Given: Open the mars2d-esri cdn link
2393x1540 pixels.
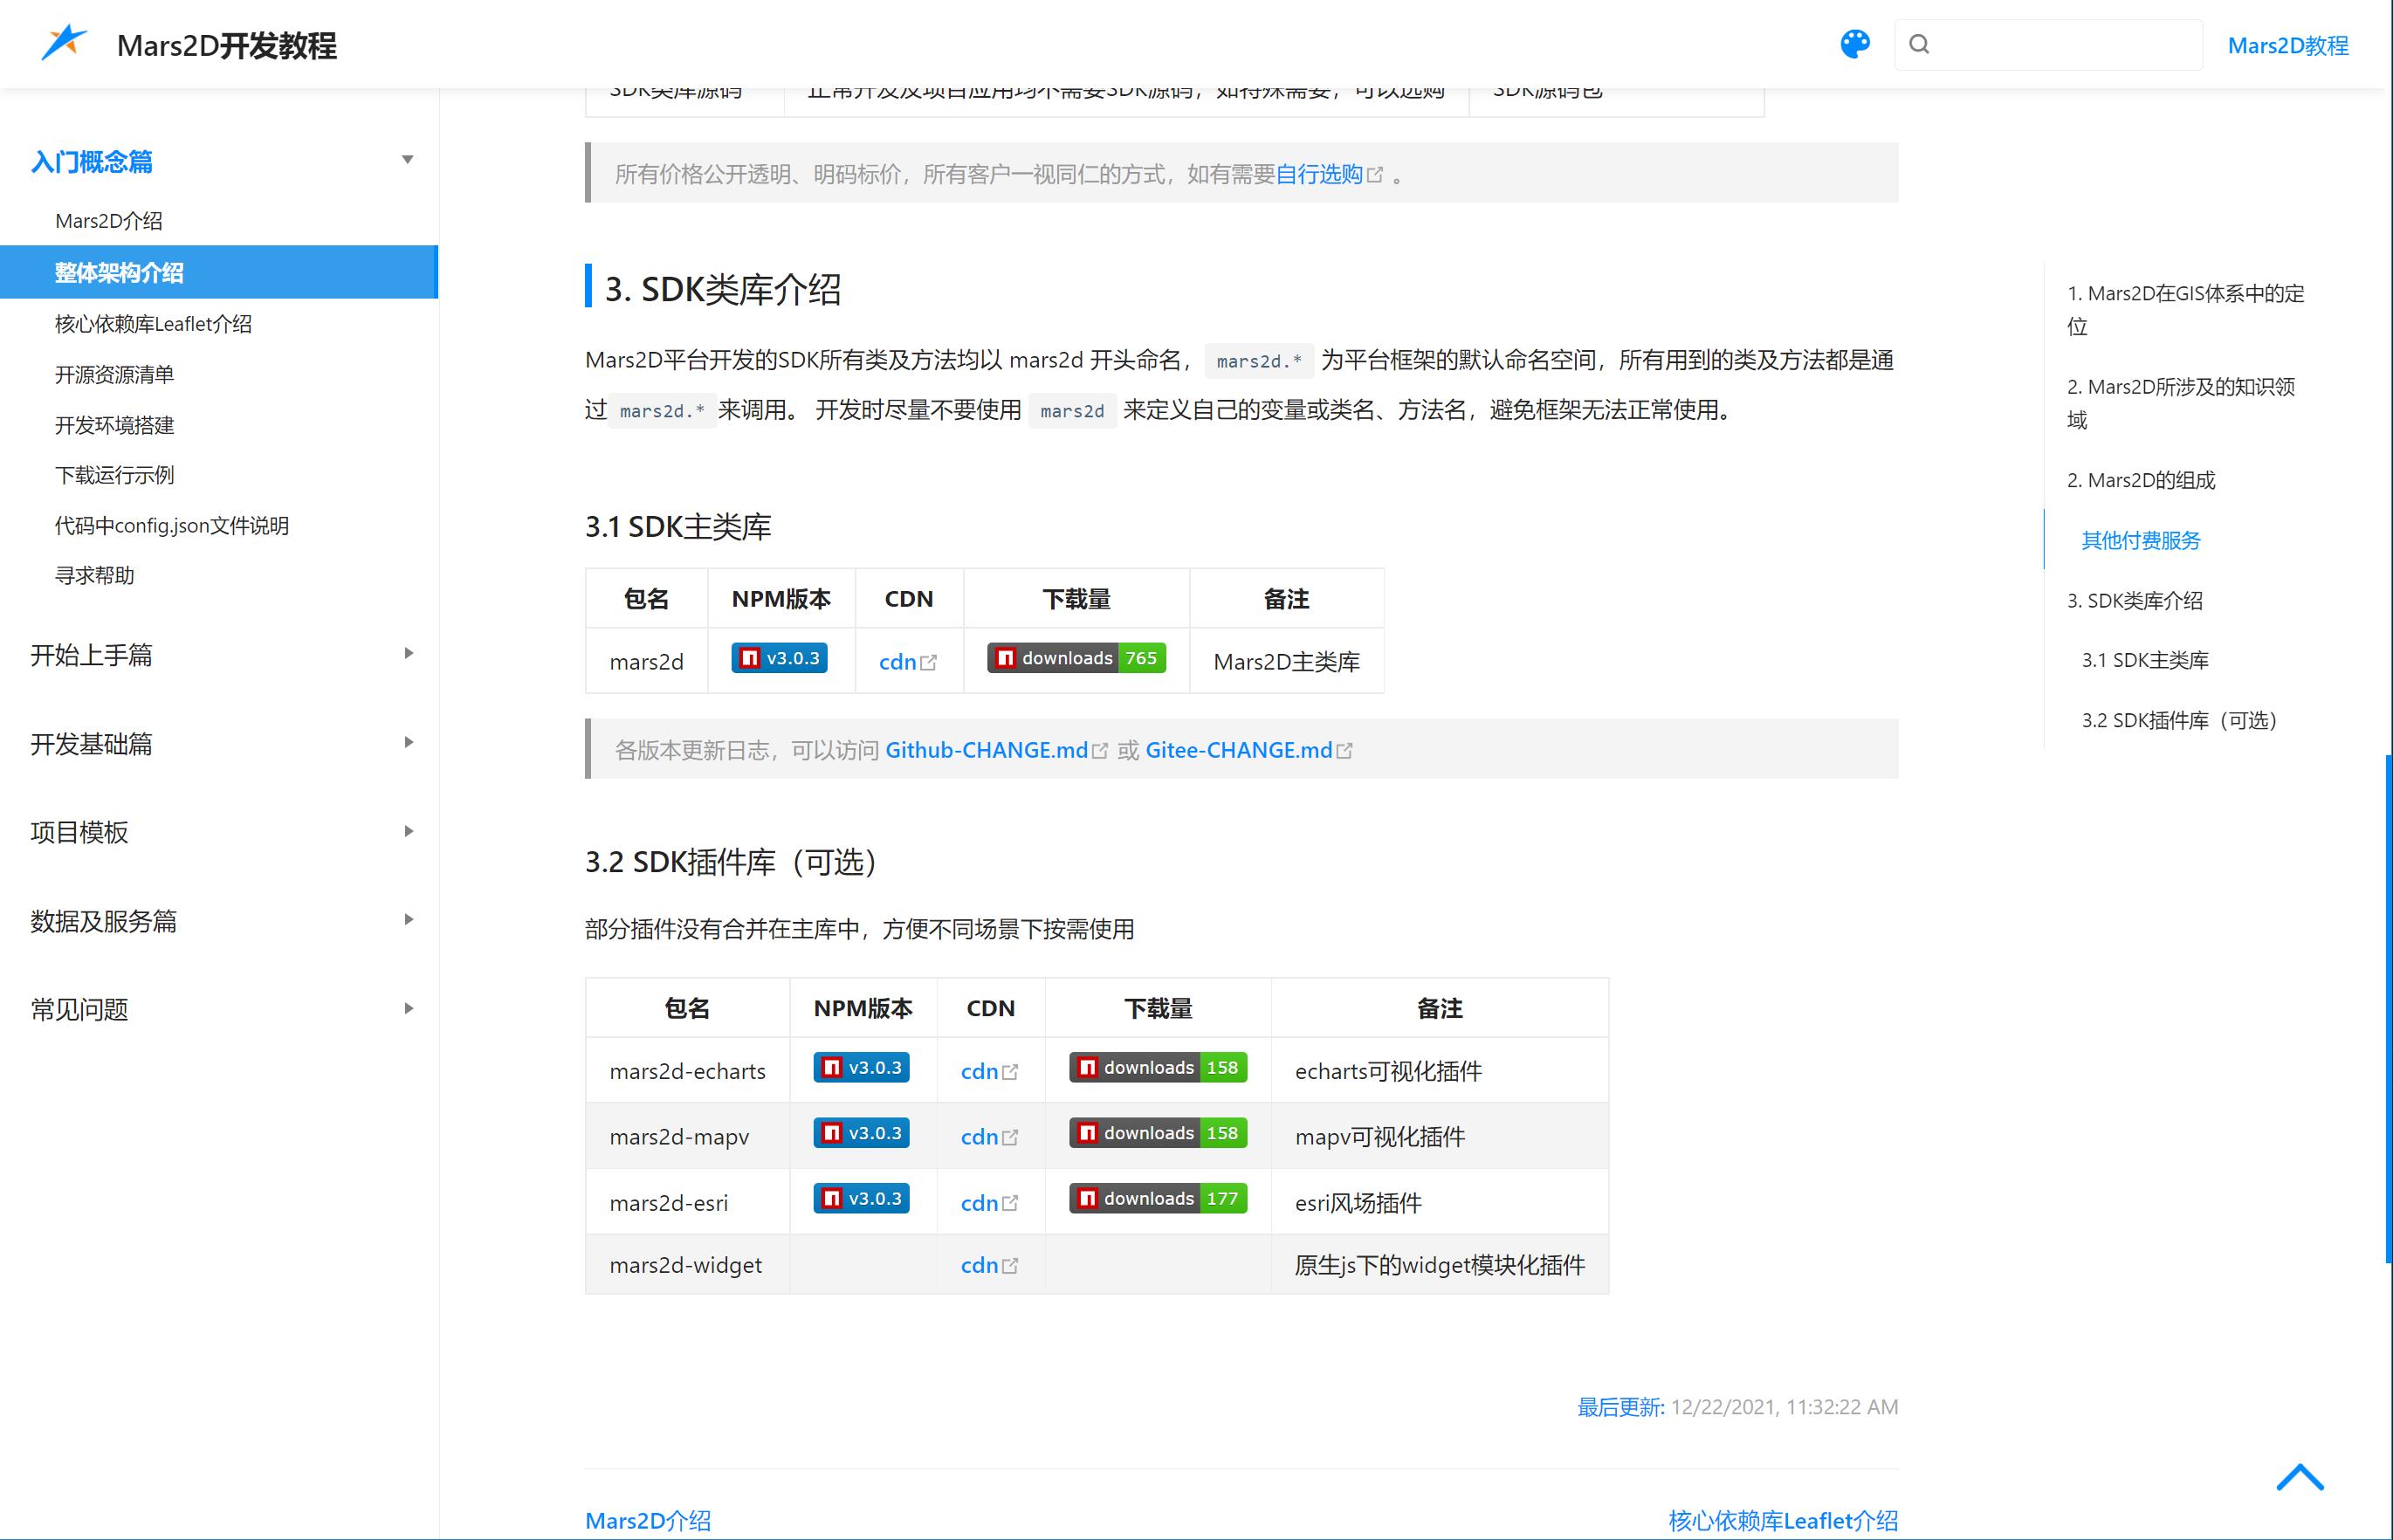Looking at the screenshot, I should pyautogui.click(x=989, y=1202).
